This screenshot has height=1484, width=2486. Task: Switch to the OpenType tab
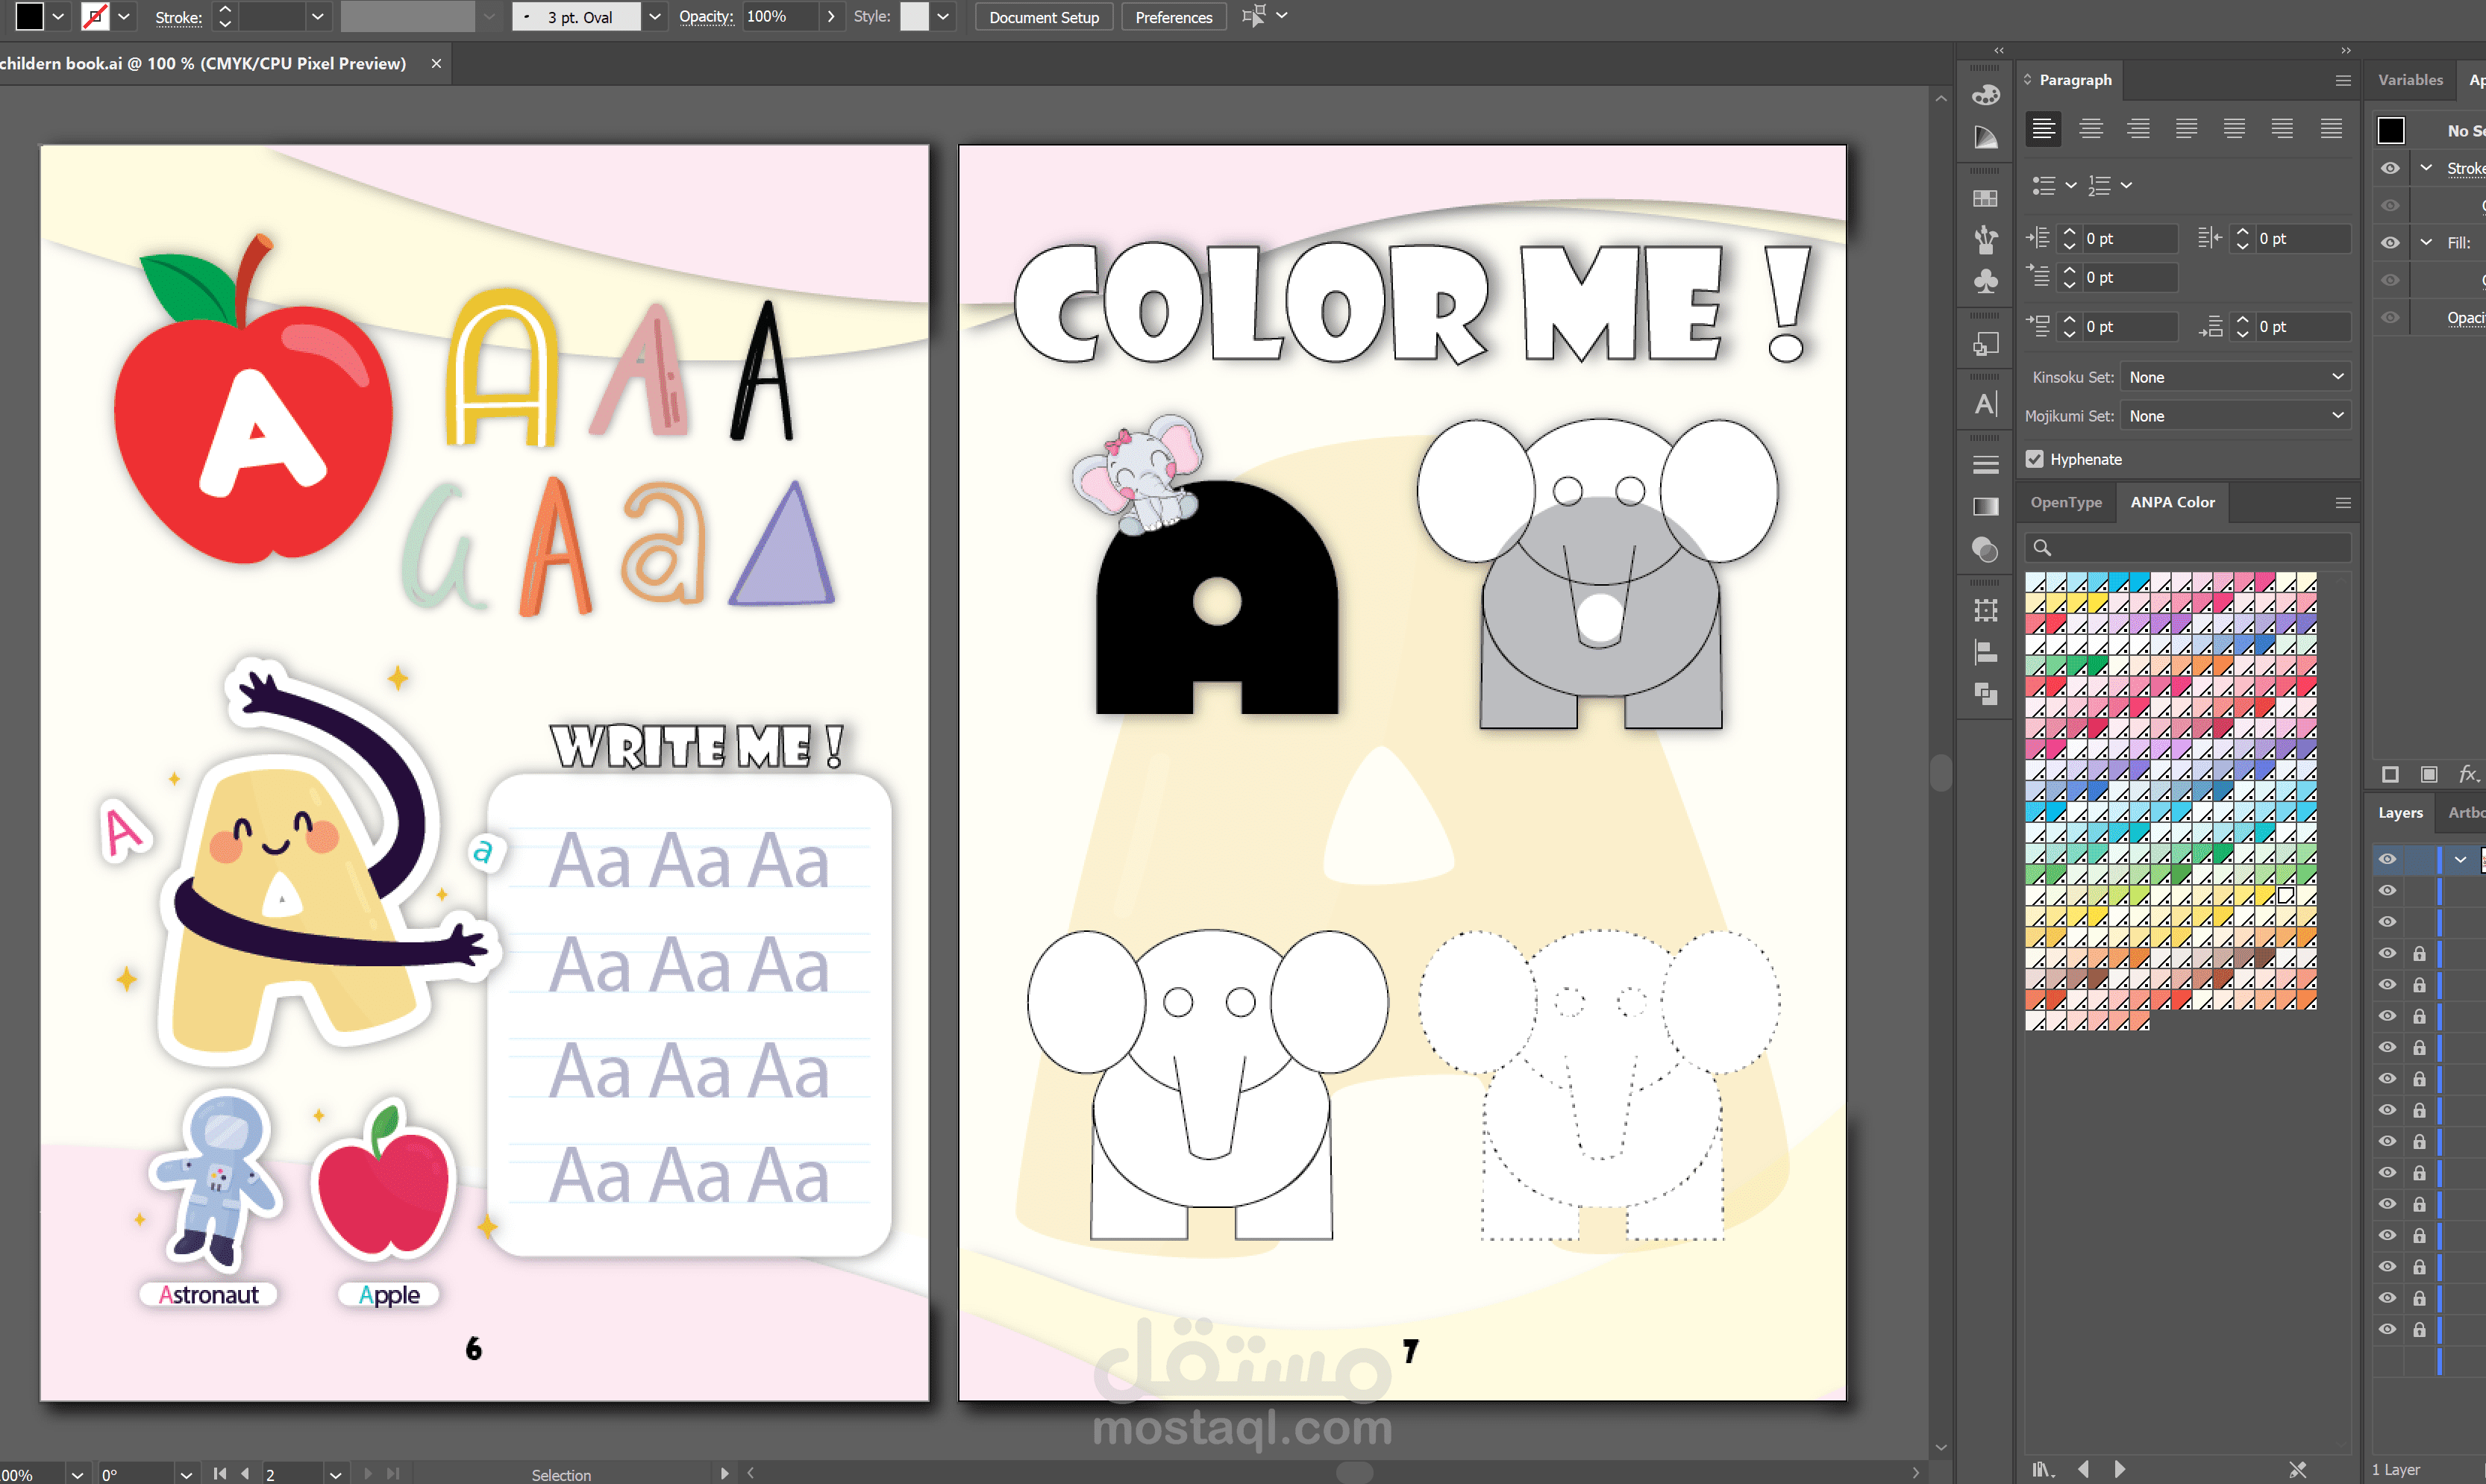(x=2065, y=502)
